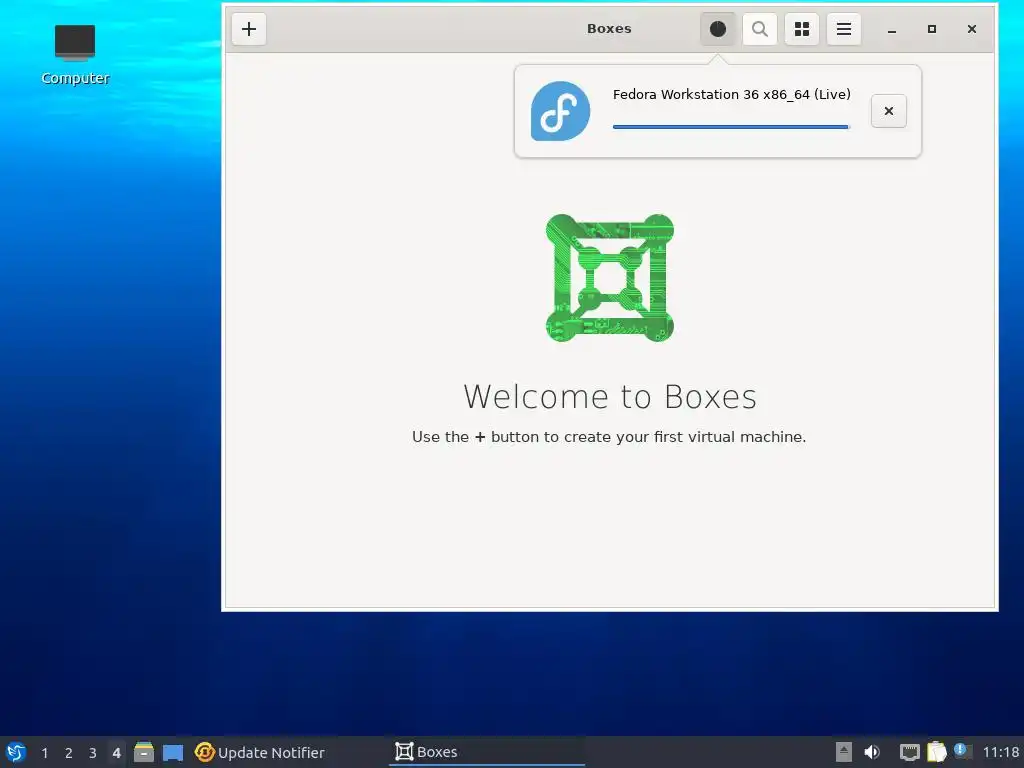Viewport: 1024px width, 768px height.
Task: Open the Computer desktop icon
Action: [75, 55]
